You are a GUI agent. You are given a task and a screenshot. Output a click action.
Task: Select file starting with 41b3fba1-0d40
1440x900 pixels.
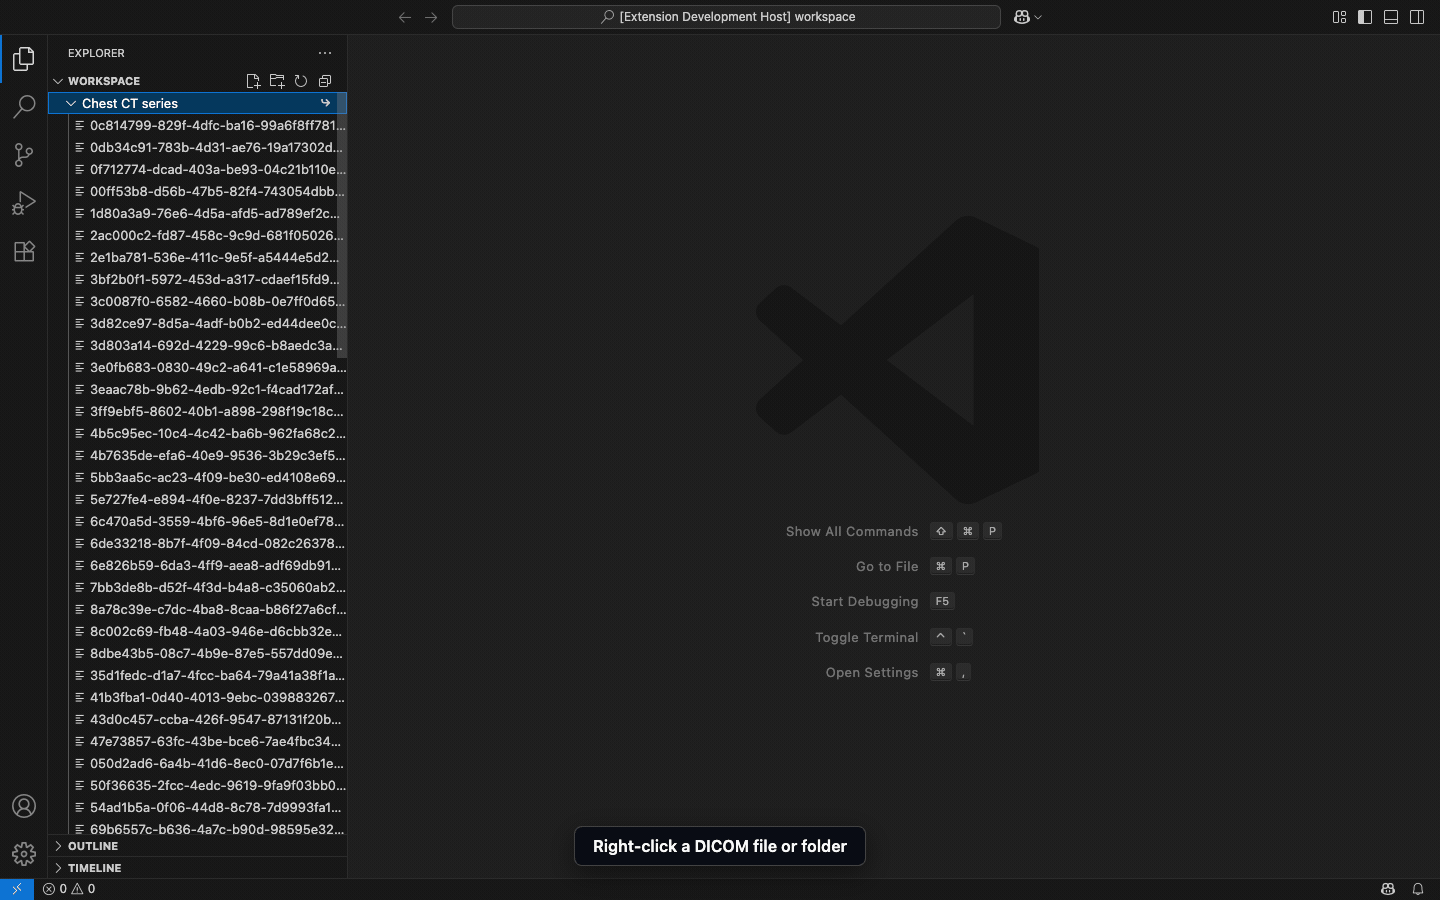click(198, 697)
